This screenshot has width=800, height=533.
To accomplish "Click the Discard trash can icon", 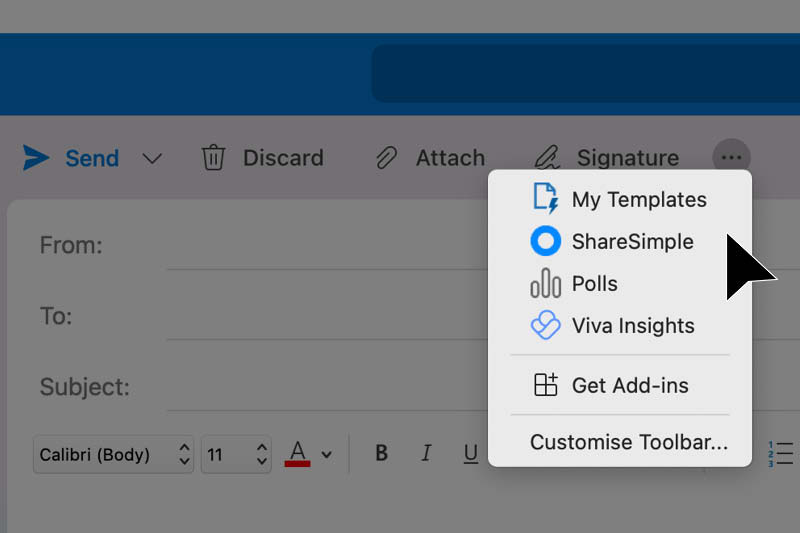I will (213, 158).
